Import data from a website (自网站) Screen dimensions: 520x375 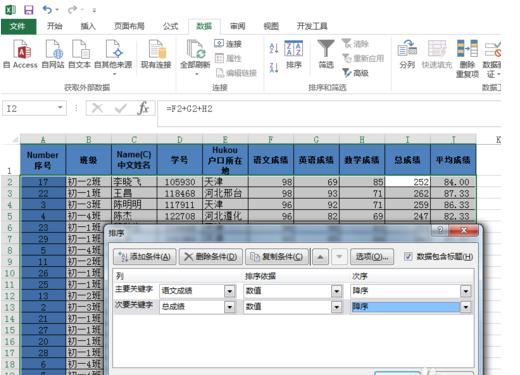tap(53, 54)
